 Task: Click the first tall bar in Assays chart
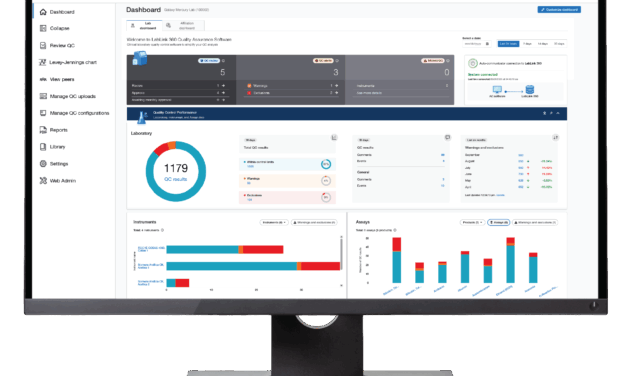397,260
